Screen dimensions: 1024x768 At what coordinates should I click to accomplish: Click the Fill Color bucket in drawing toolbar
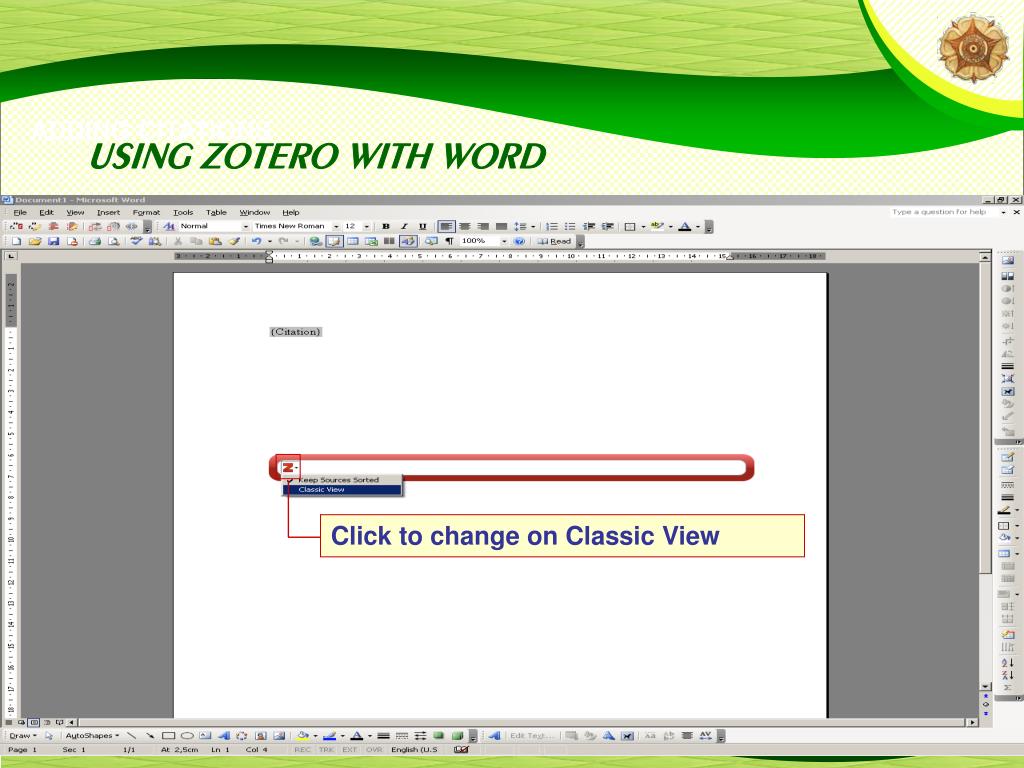point(302,736)
